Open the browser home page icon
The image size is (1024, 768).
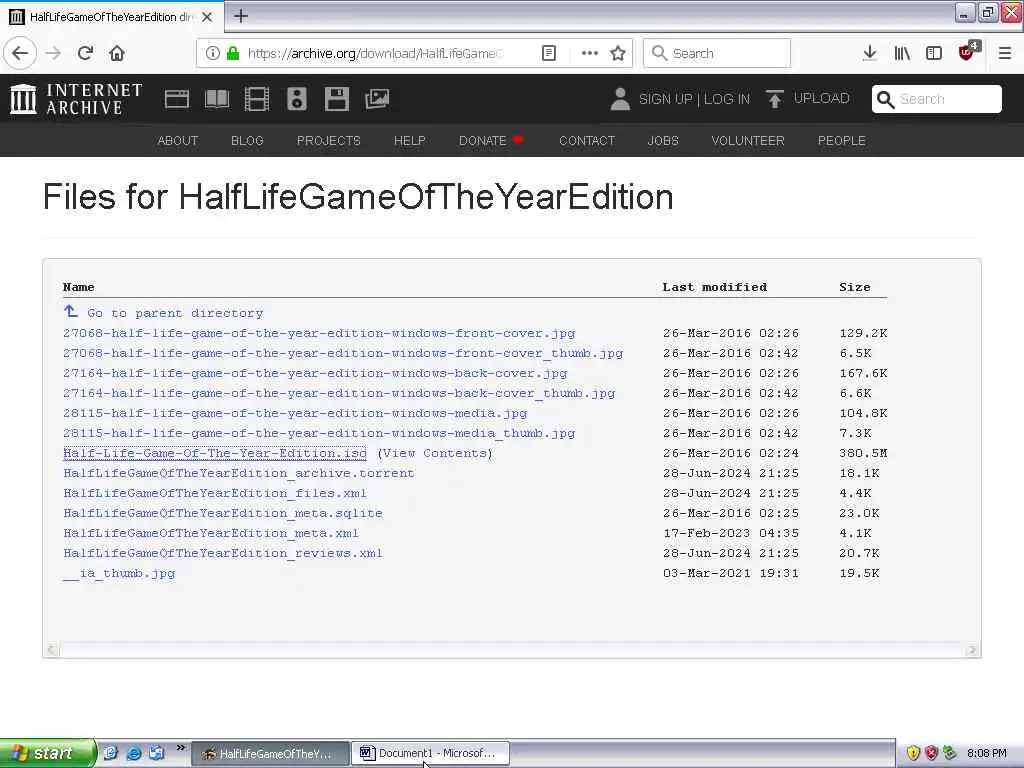pyautogui.click(x=117, y=53)
